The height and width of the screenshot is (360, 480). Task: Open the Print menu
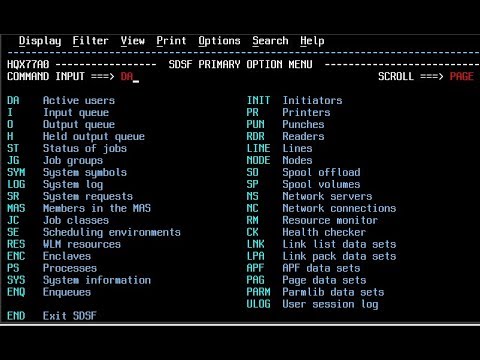171,41
